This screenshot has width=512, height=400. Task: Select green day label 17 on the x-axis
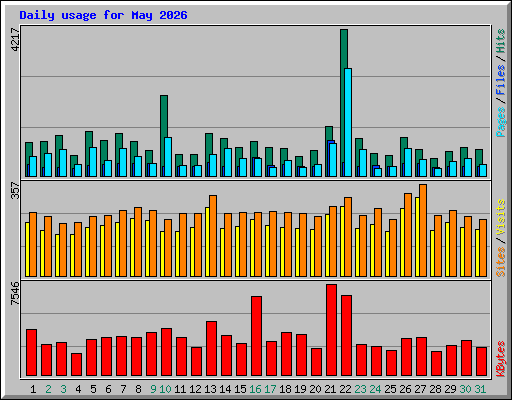270,389
